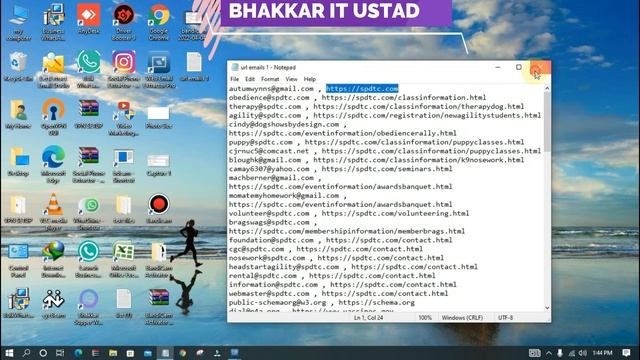This screenshot has width=640, height=360.
Task: Click the taskbar search magnifier
Action: point(26,353)
